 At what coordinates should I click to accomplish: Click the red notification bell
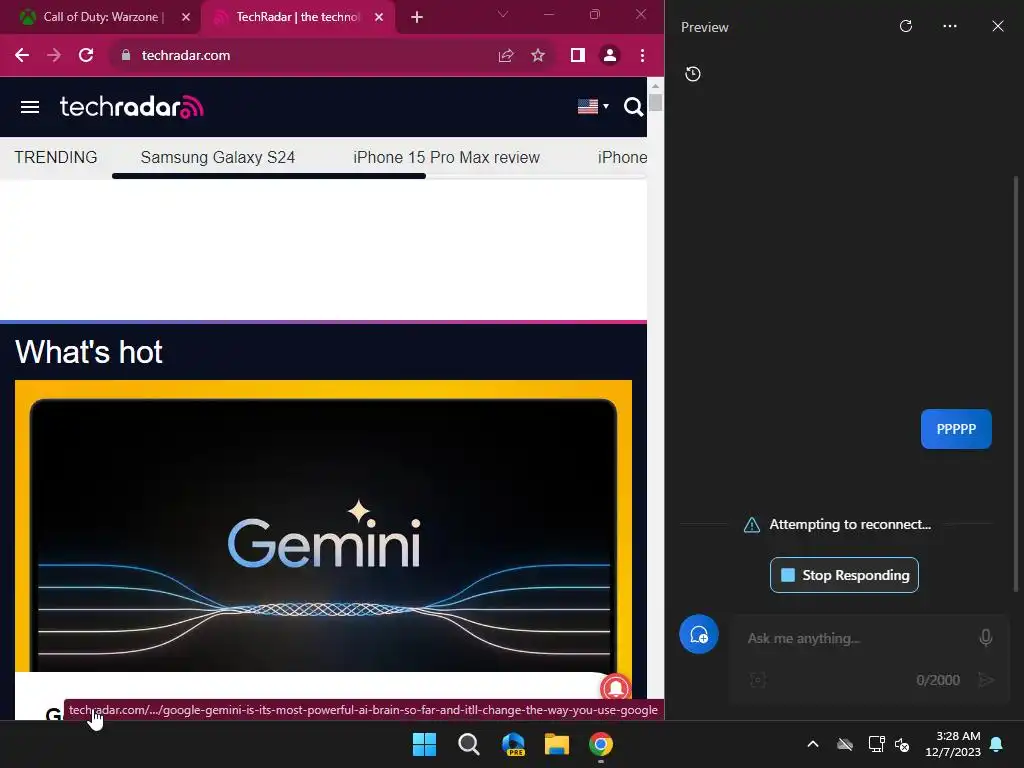(615, 688)
